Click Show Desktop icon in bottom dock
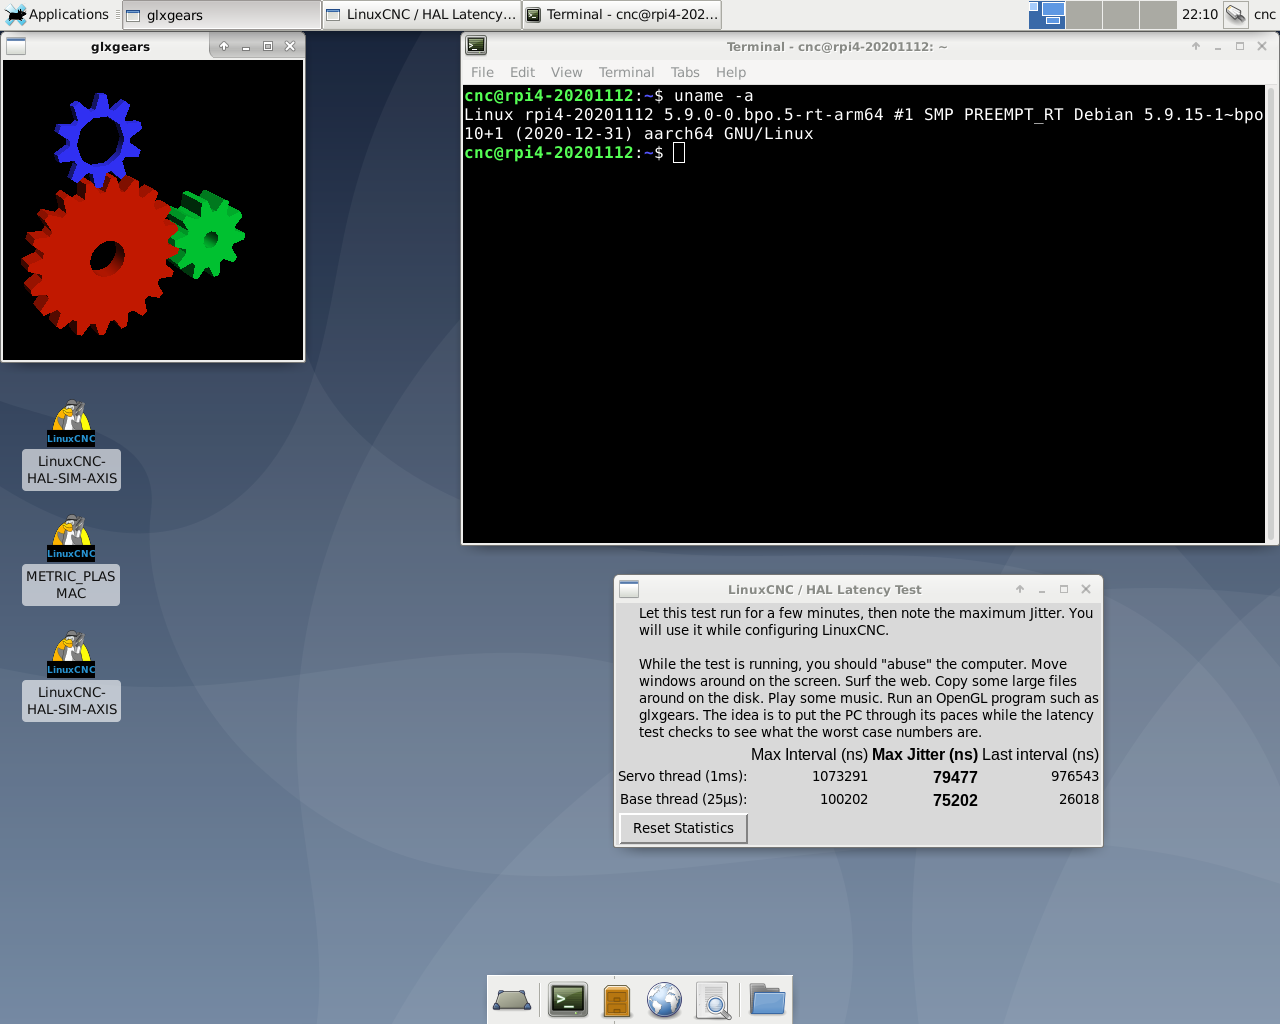Image resolution: width=1280 pixels, height=1024 pixels. (x=512, y=1000)
